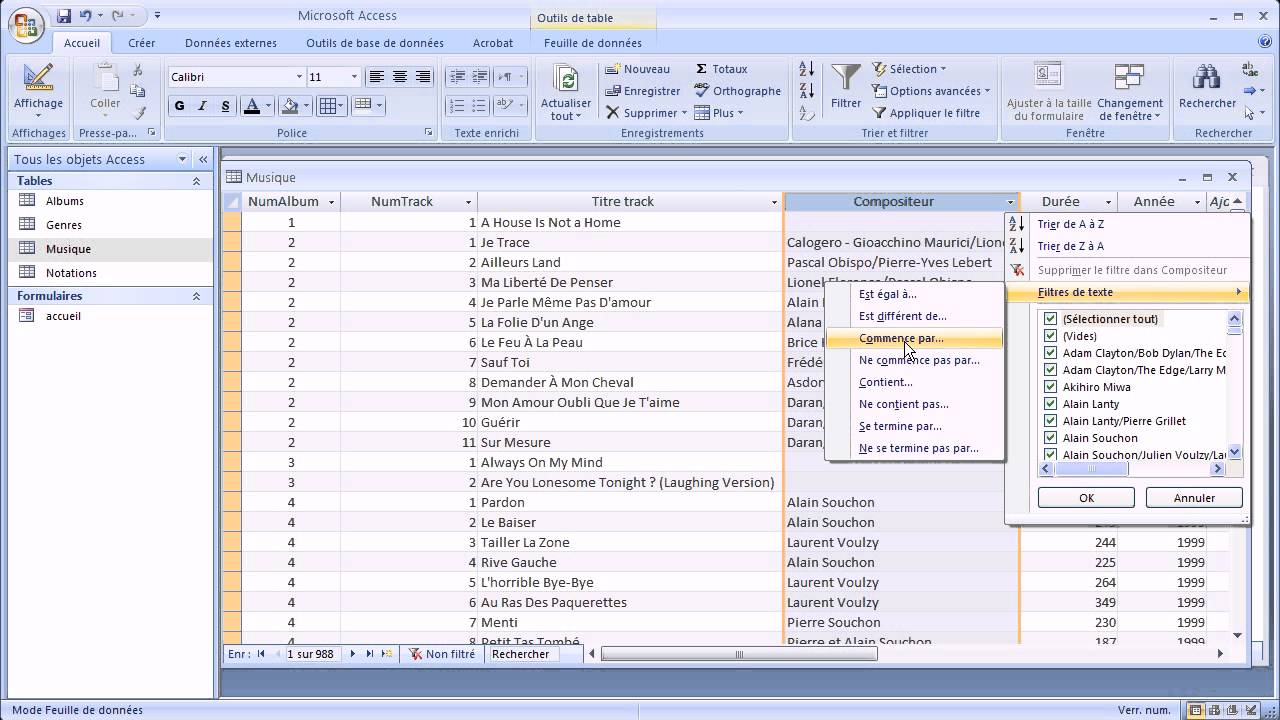Image resolution: width=1280 pixels, height=720 pixels.
Task: Confirm filter with OK button
Action: click(1086, 497)
